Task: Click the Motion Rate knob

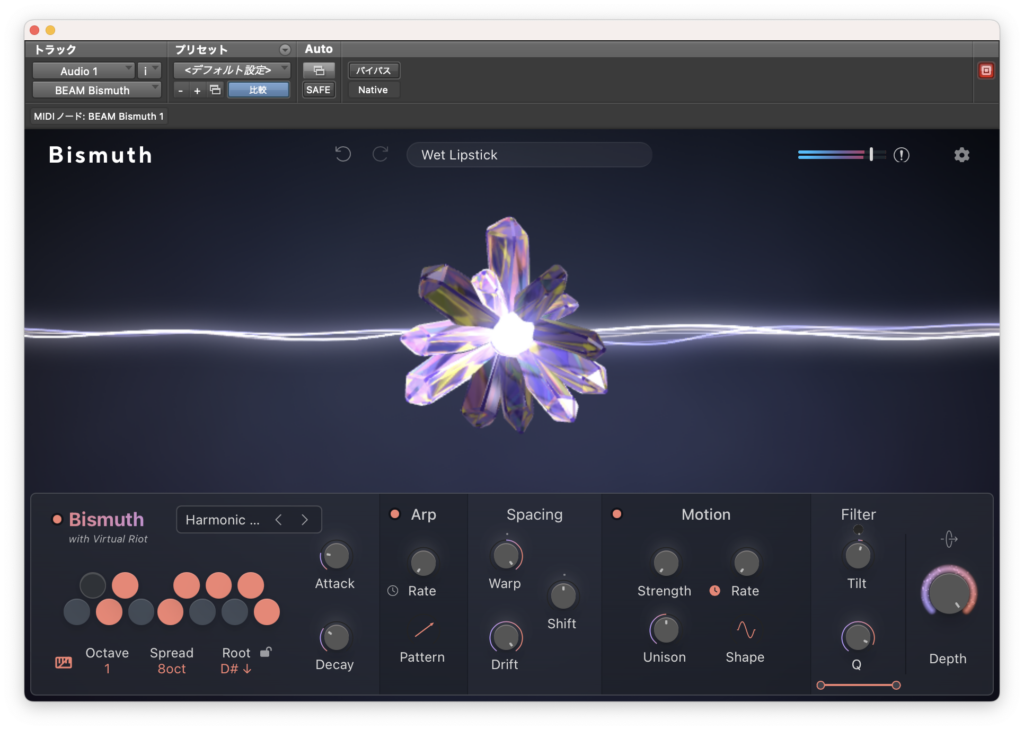Action: point(746,563)
